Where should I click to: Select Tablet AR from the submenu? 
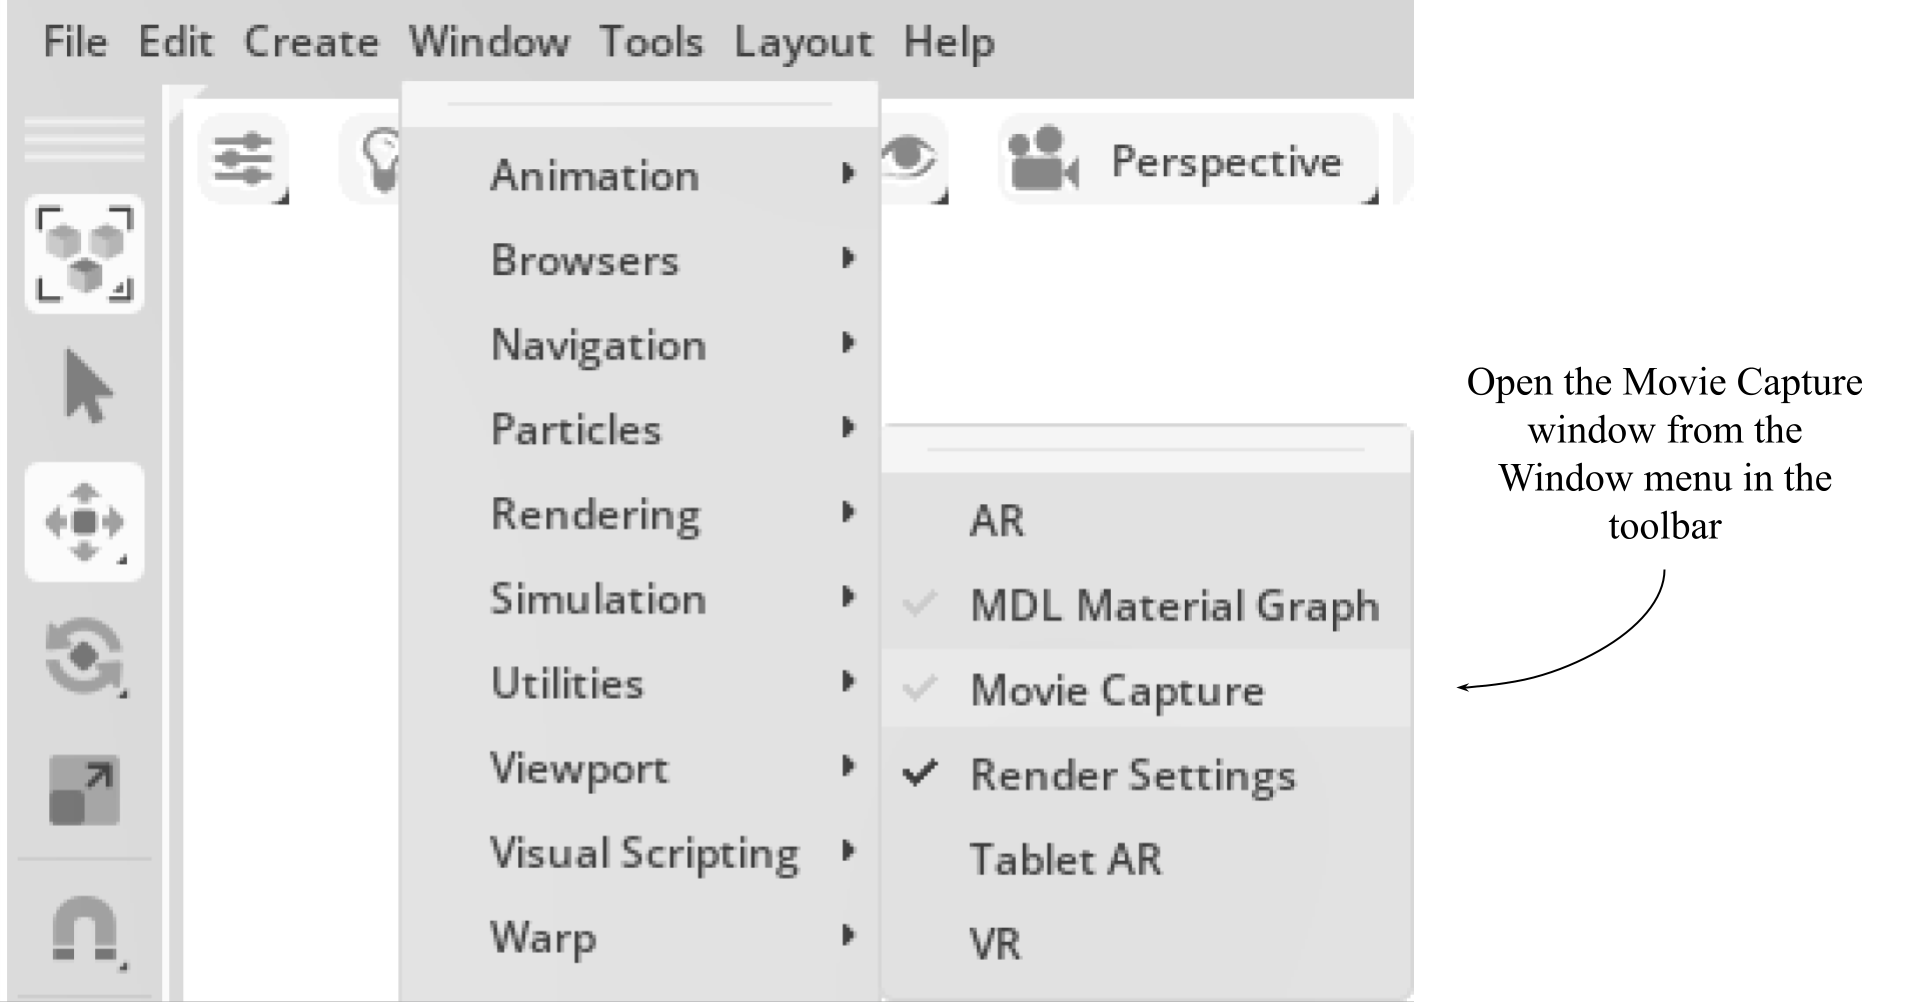[1065, 857]
